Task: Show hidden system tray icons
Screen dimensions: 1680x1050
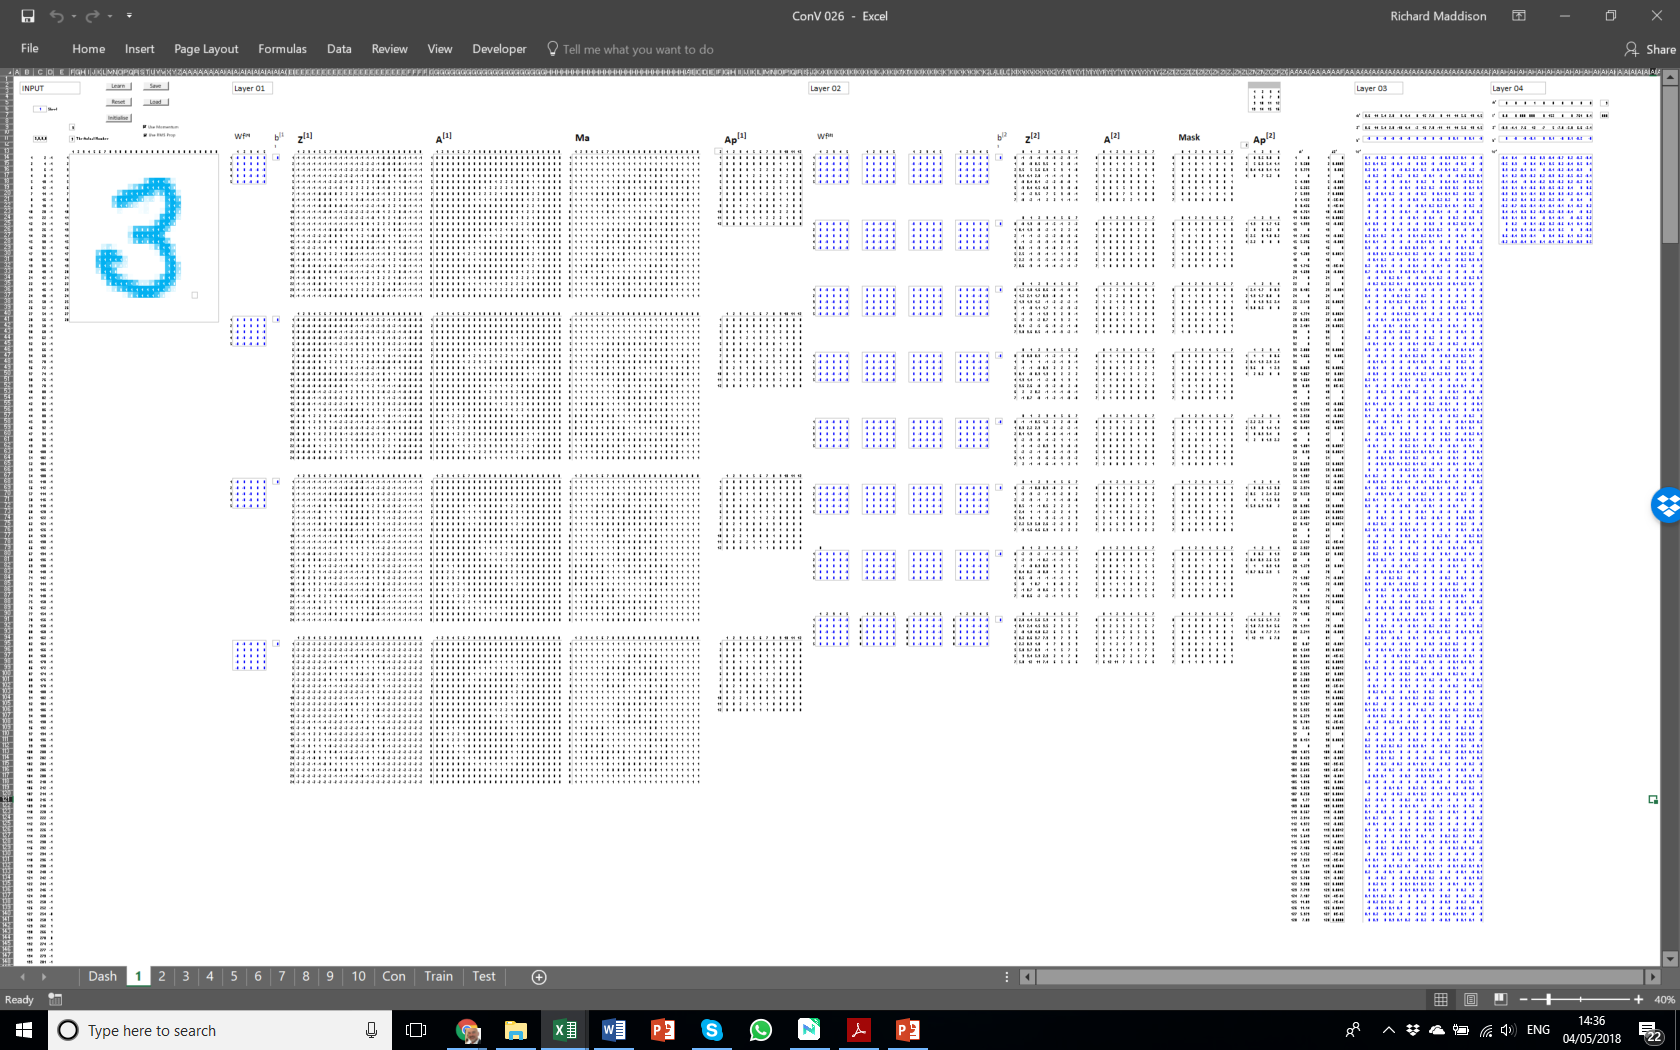Action: [x=1388, y=1030]
